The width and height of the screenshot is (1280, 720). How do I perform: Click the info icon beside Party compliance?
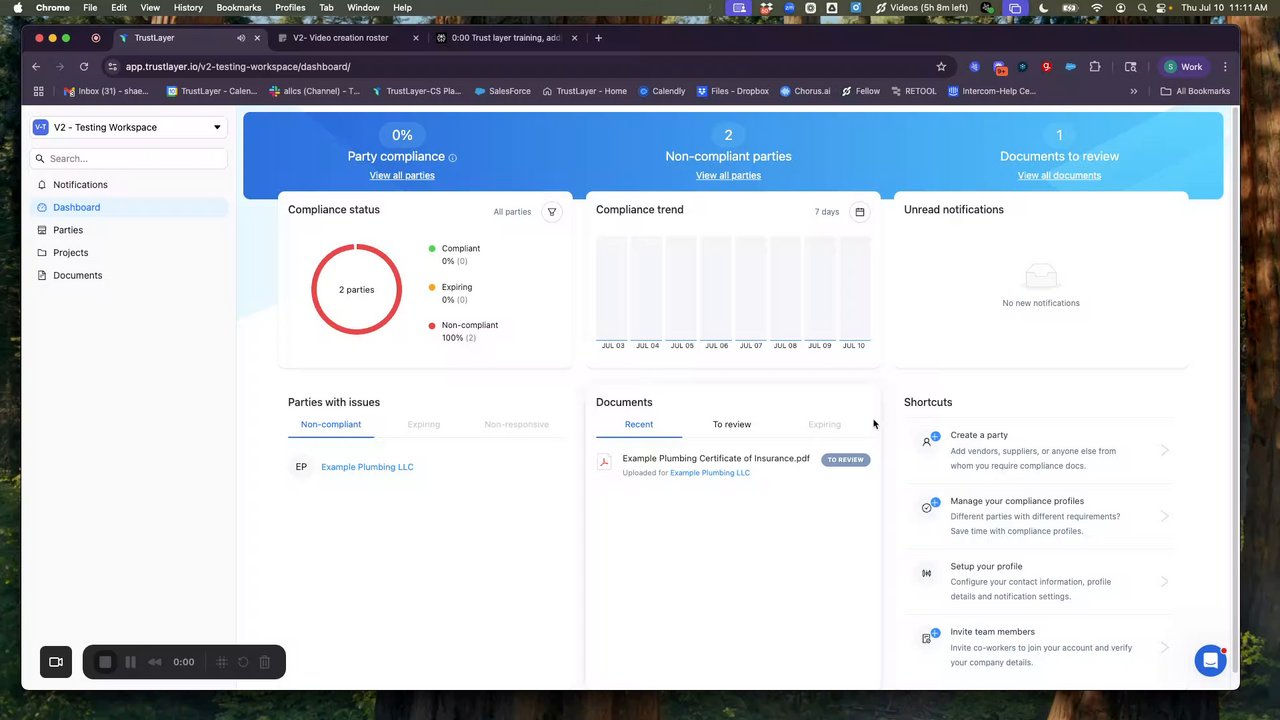tap(452, 158)
